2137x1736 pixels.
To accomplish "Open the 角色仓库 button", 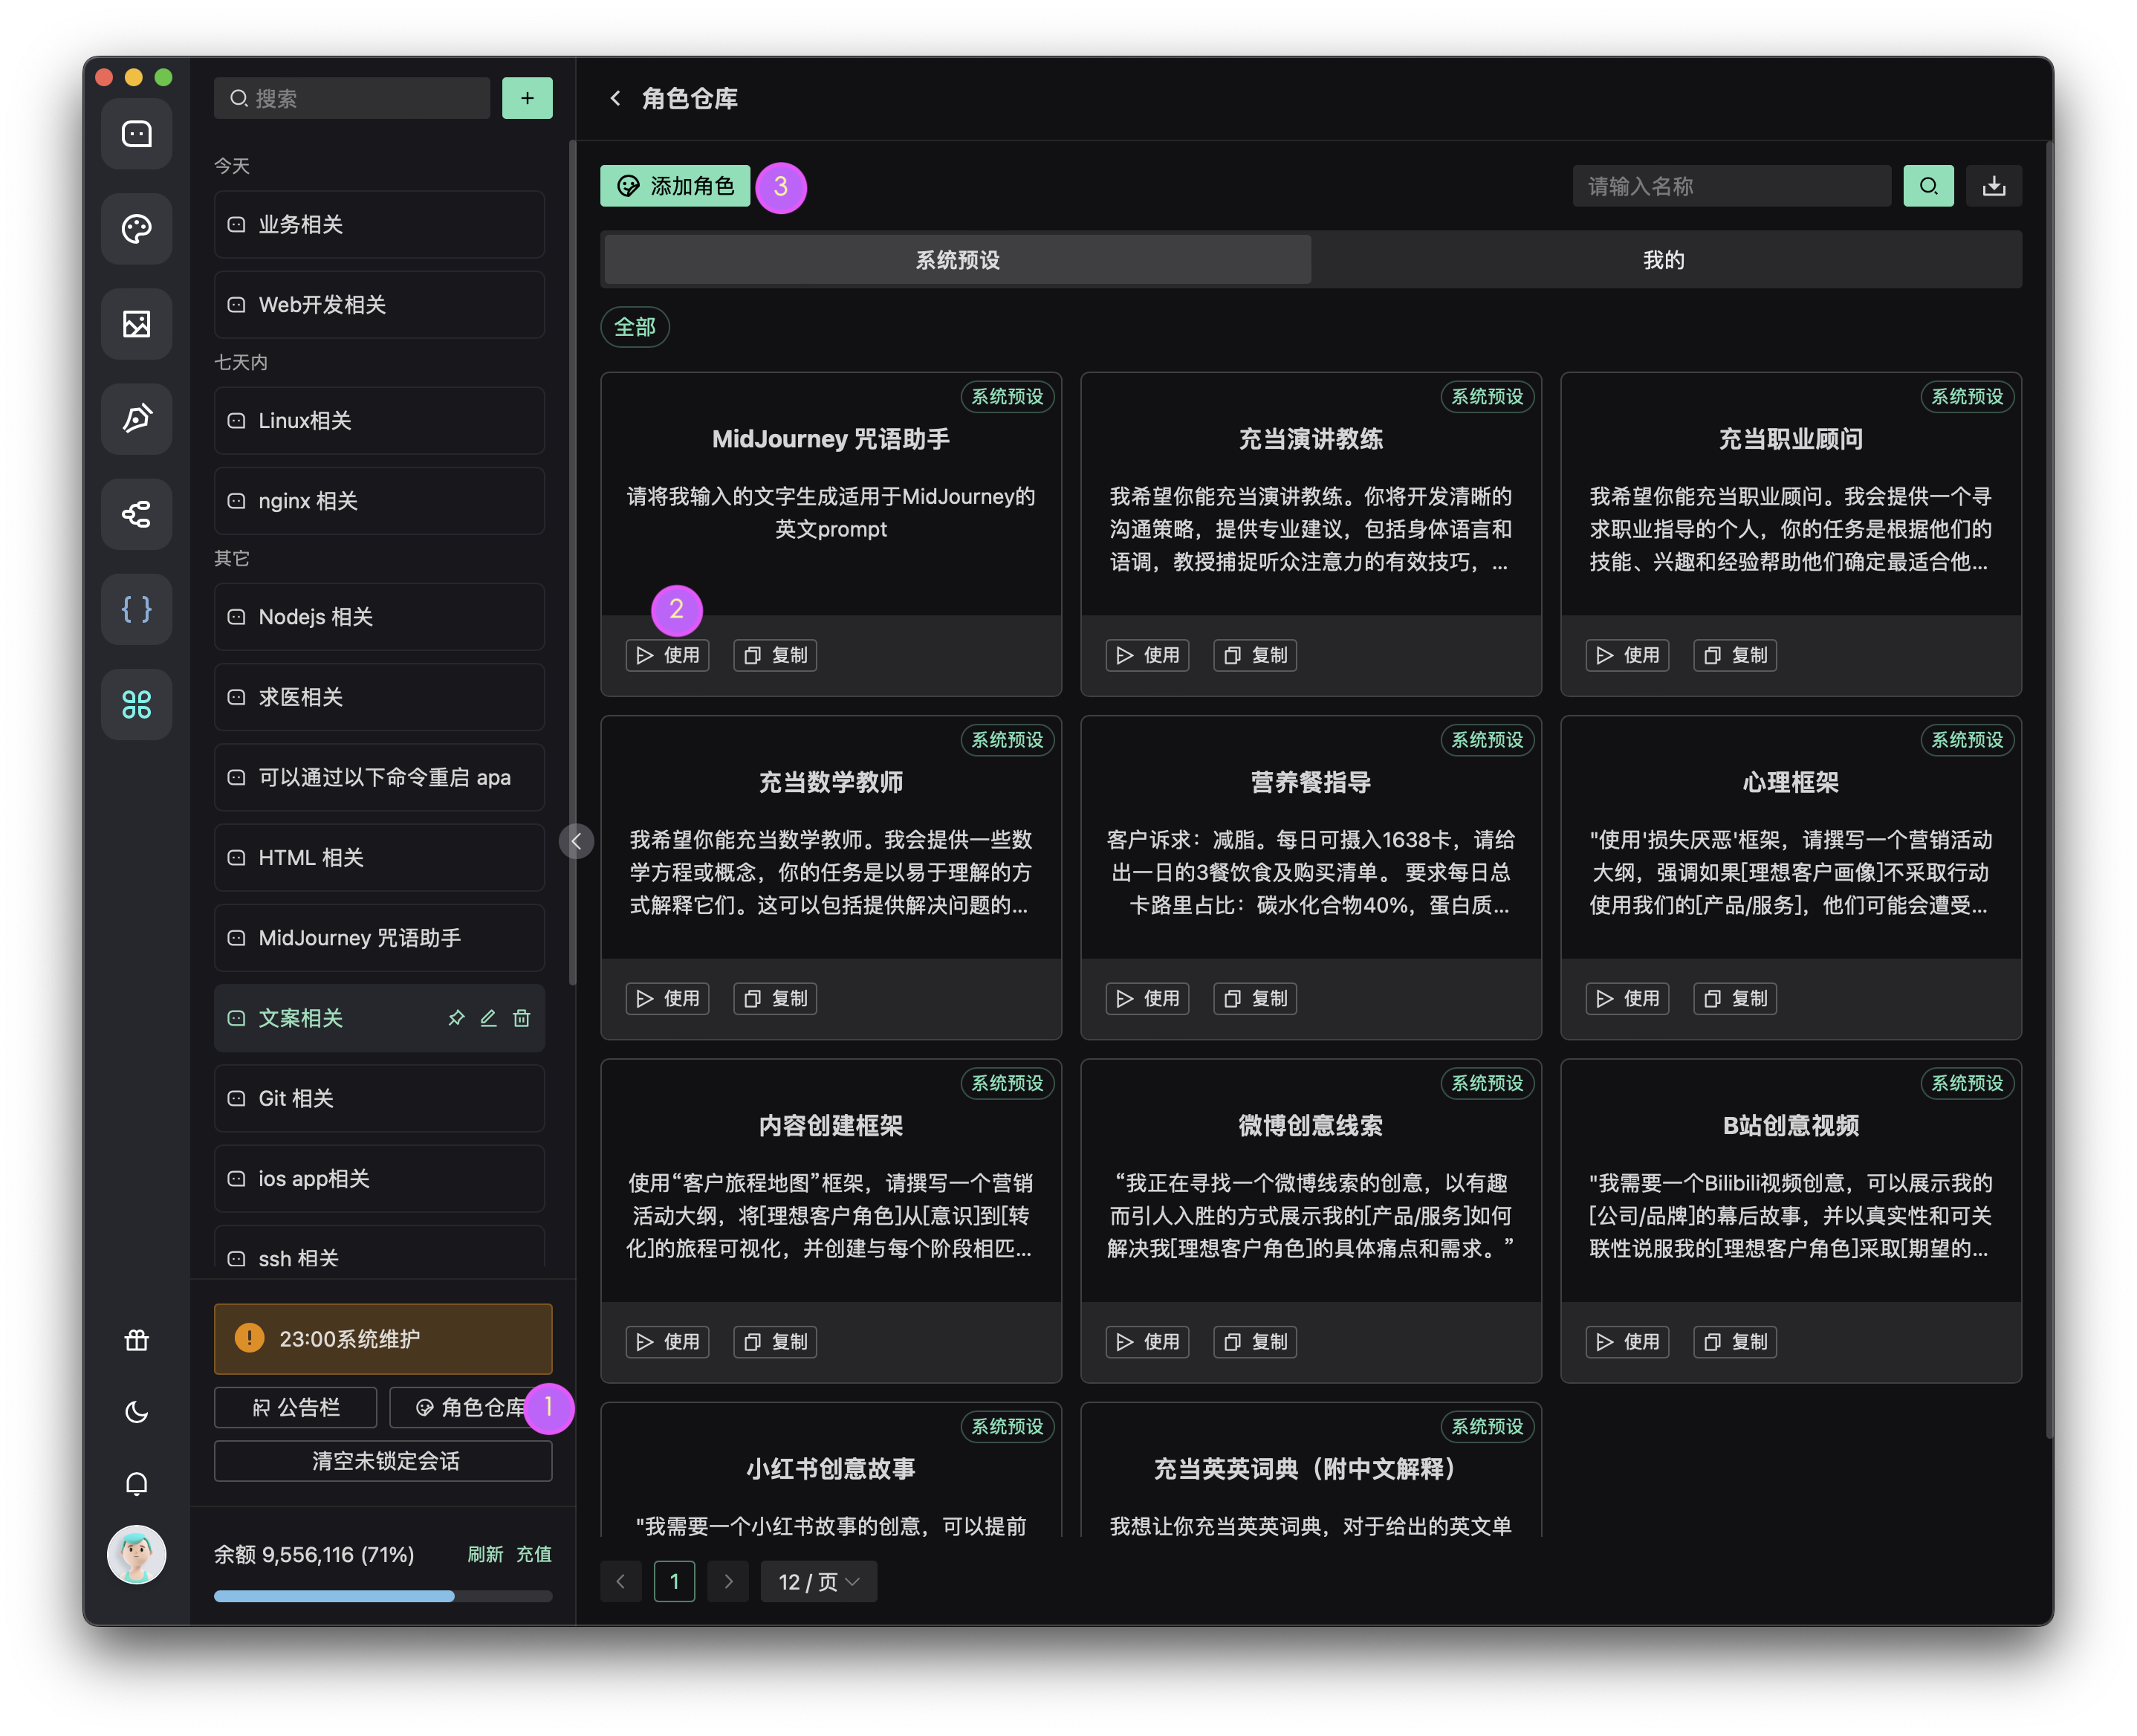I will click(x=470, y=1407).
